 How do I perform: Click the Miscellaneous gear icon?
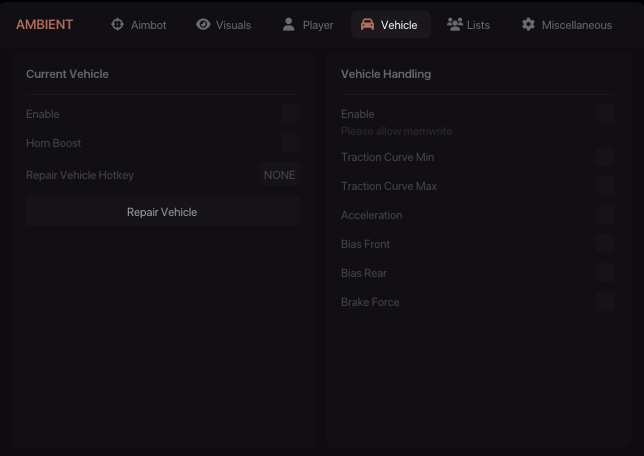point(528,24)
